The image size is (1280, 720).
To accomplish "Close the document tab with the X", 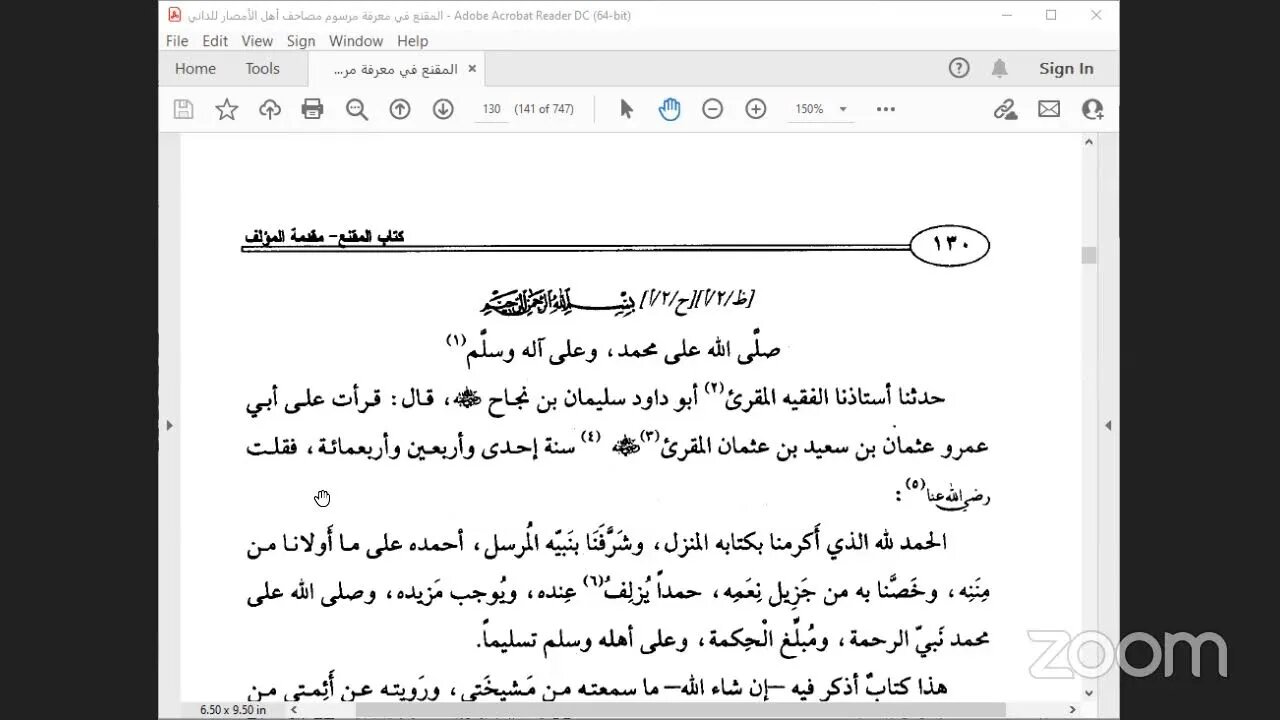I will (472, 69).
